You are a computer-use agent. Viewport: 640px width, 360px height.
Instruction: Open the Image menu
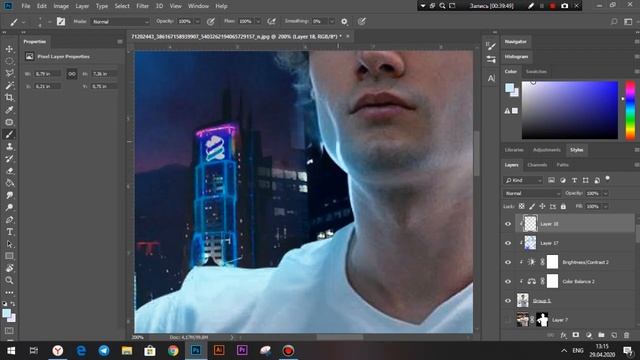[x=61, y=6]
